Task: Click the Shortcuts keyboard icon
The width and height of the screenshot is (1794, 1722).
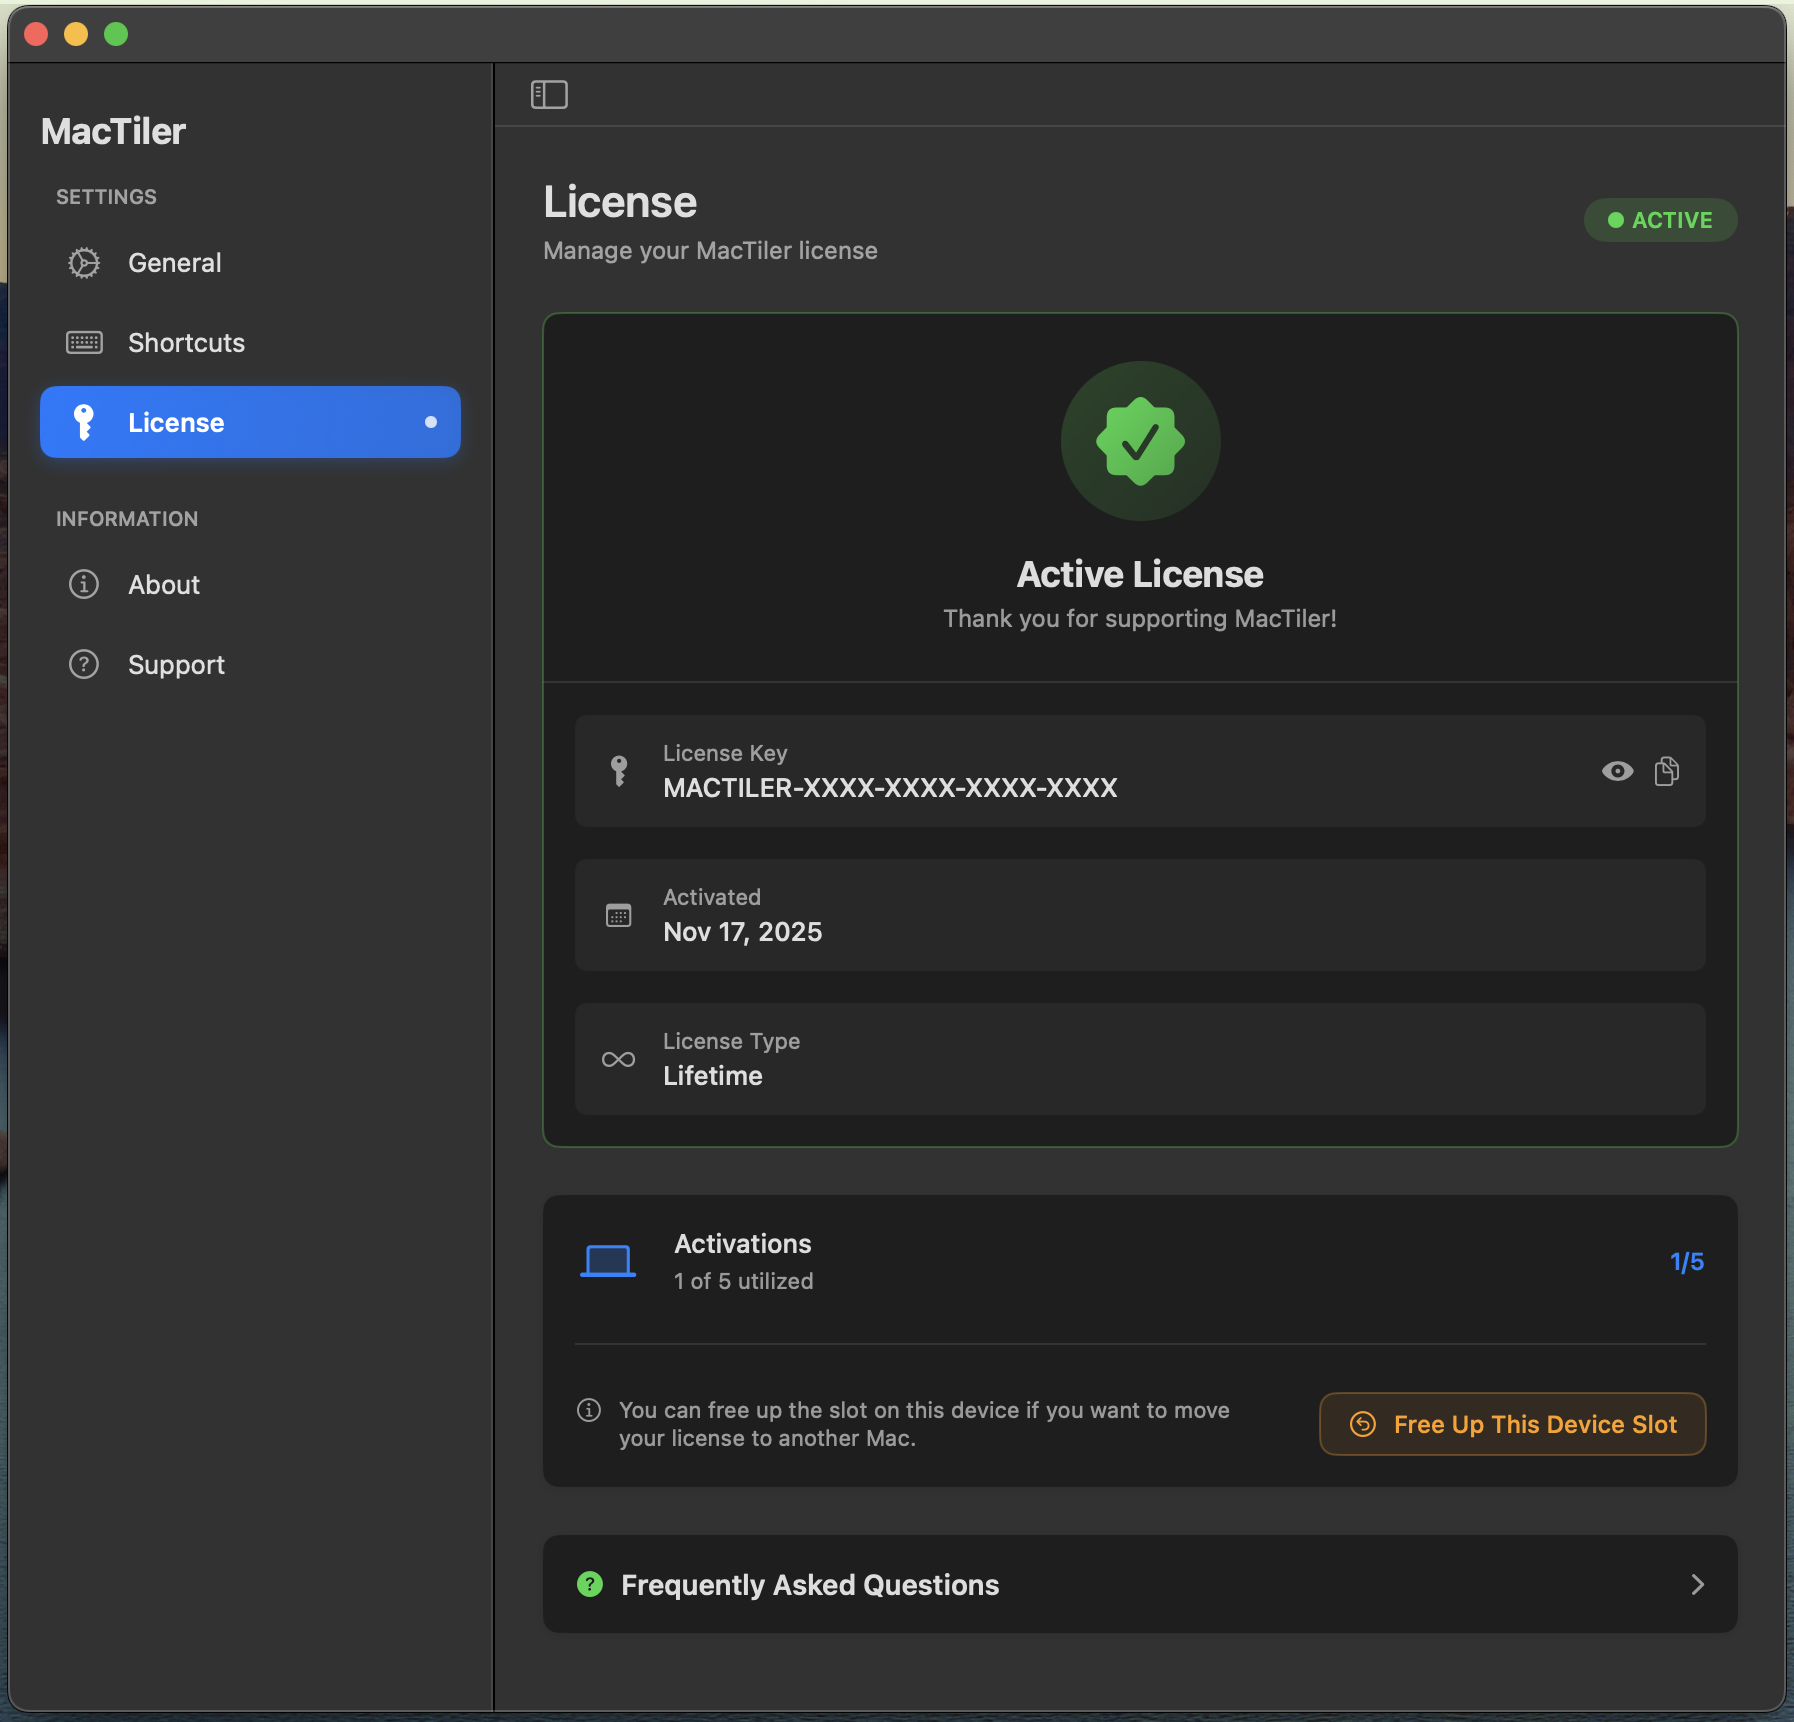Action: [x=84, y=343]
